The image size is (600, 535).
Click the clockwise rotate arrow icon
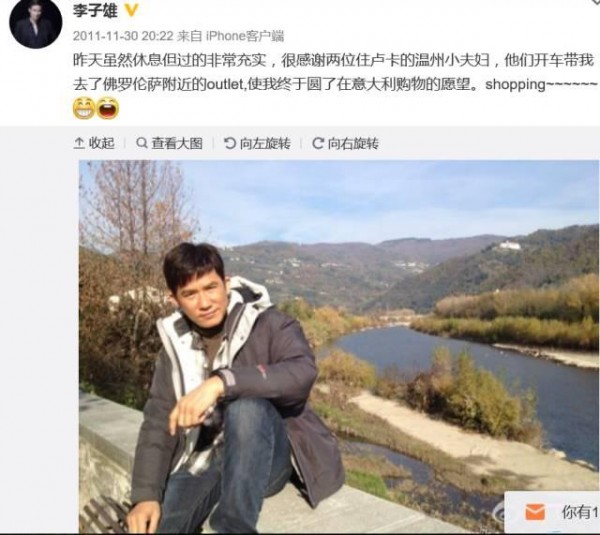[318, 144]
